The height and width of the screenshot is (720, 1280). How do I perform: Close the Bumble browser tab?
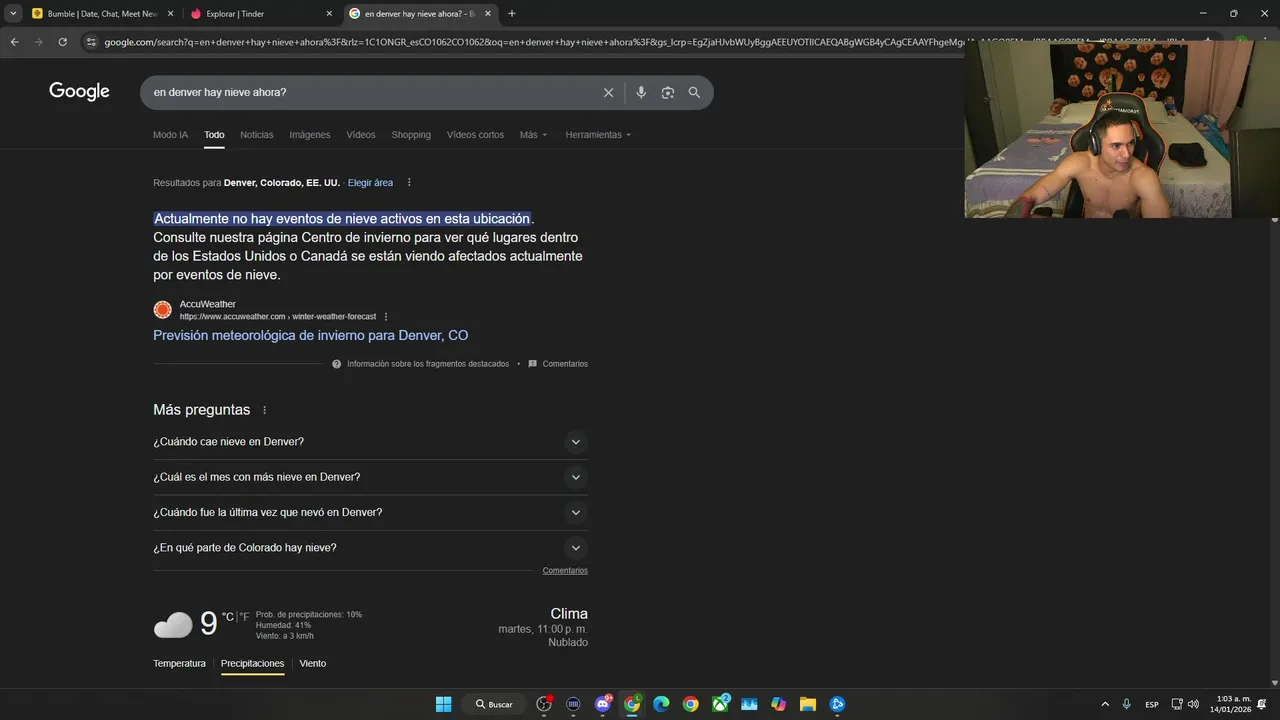click(x=170, y=14)
